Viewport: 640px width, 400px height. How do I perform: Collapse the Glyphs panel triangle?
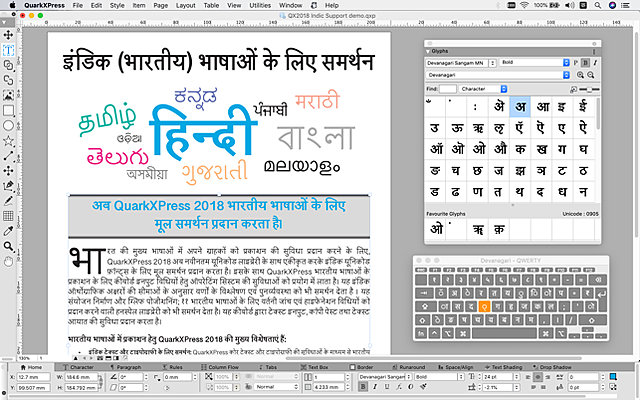pyautogui.click(x=428, y=52)
